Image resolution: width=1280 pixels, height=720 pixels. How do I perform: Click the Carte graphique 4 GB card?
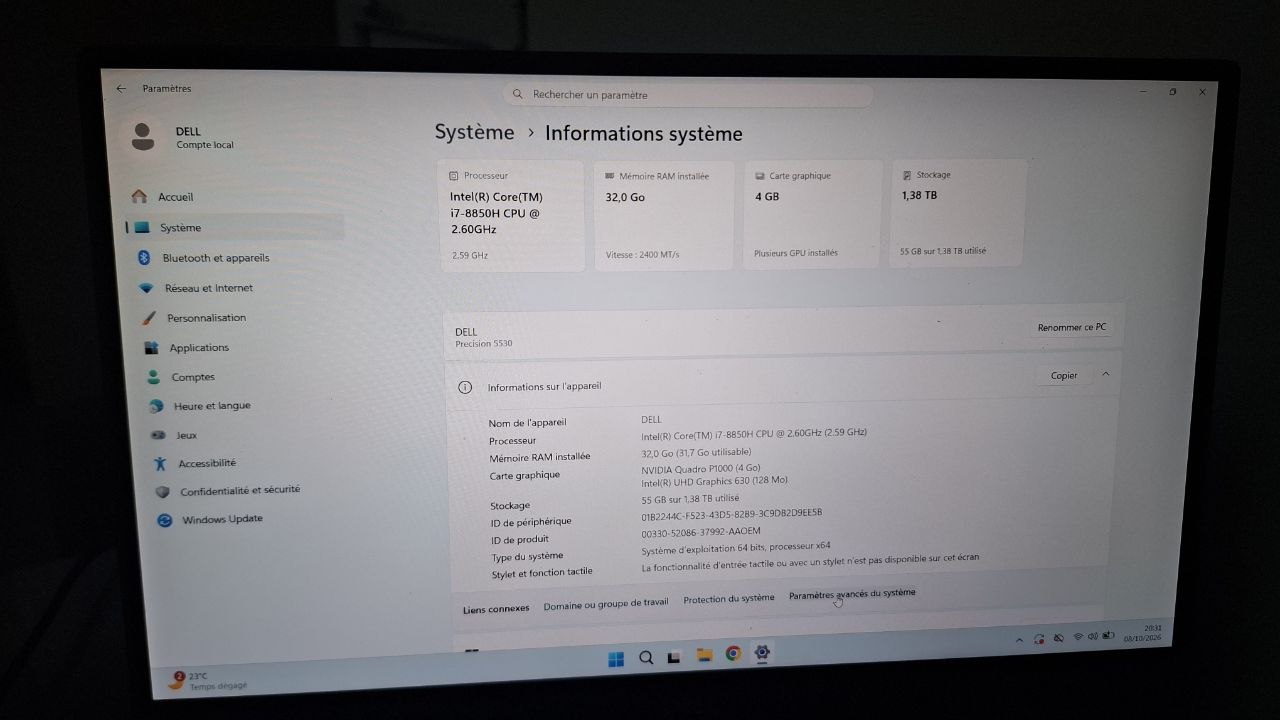coord(813,213)
